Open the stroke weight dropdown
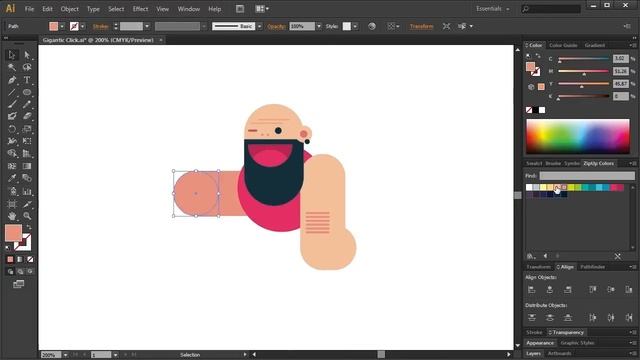This screenshot has height=360, width=640. [x=147, y=27]
